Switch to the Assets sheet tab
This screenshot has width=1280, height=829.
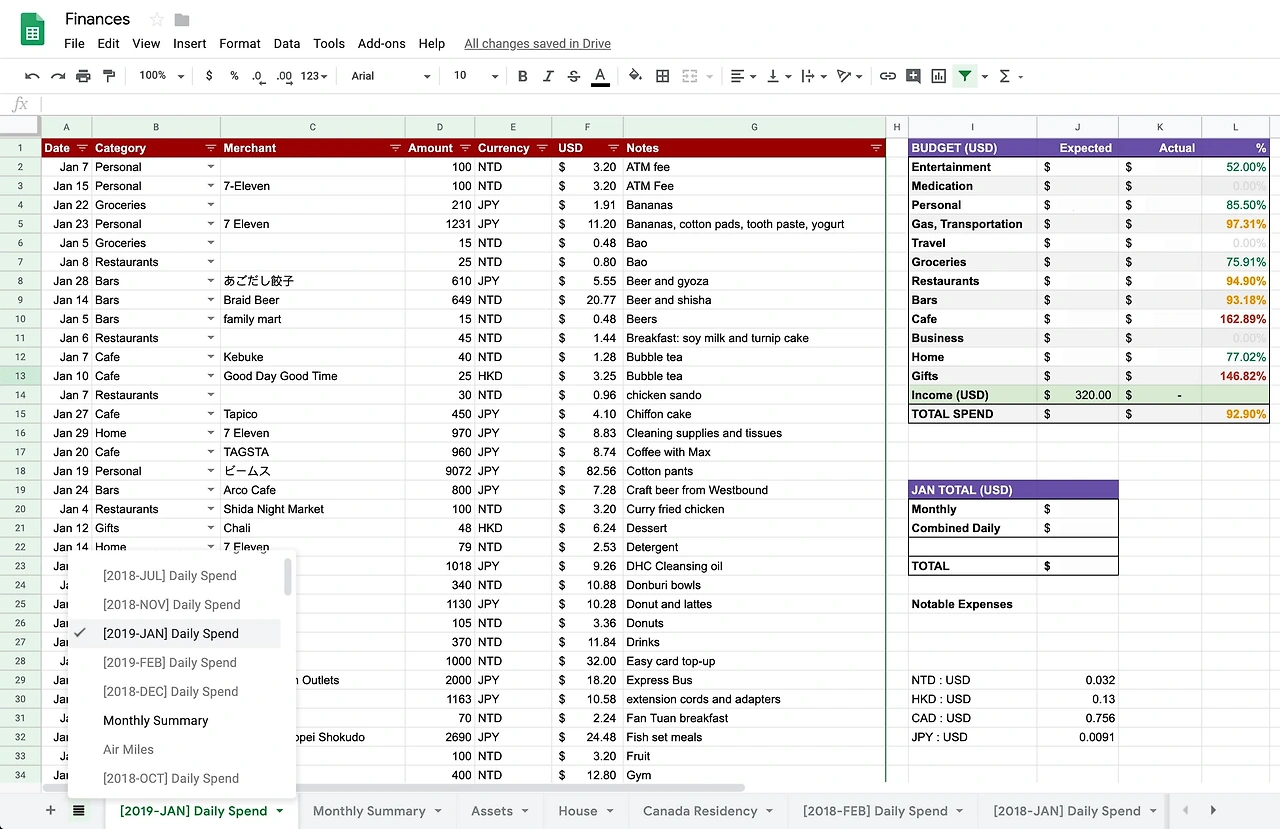point(500,811)
